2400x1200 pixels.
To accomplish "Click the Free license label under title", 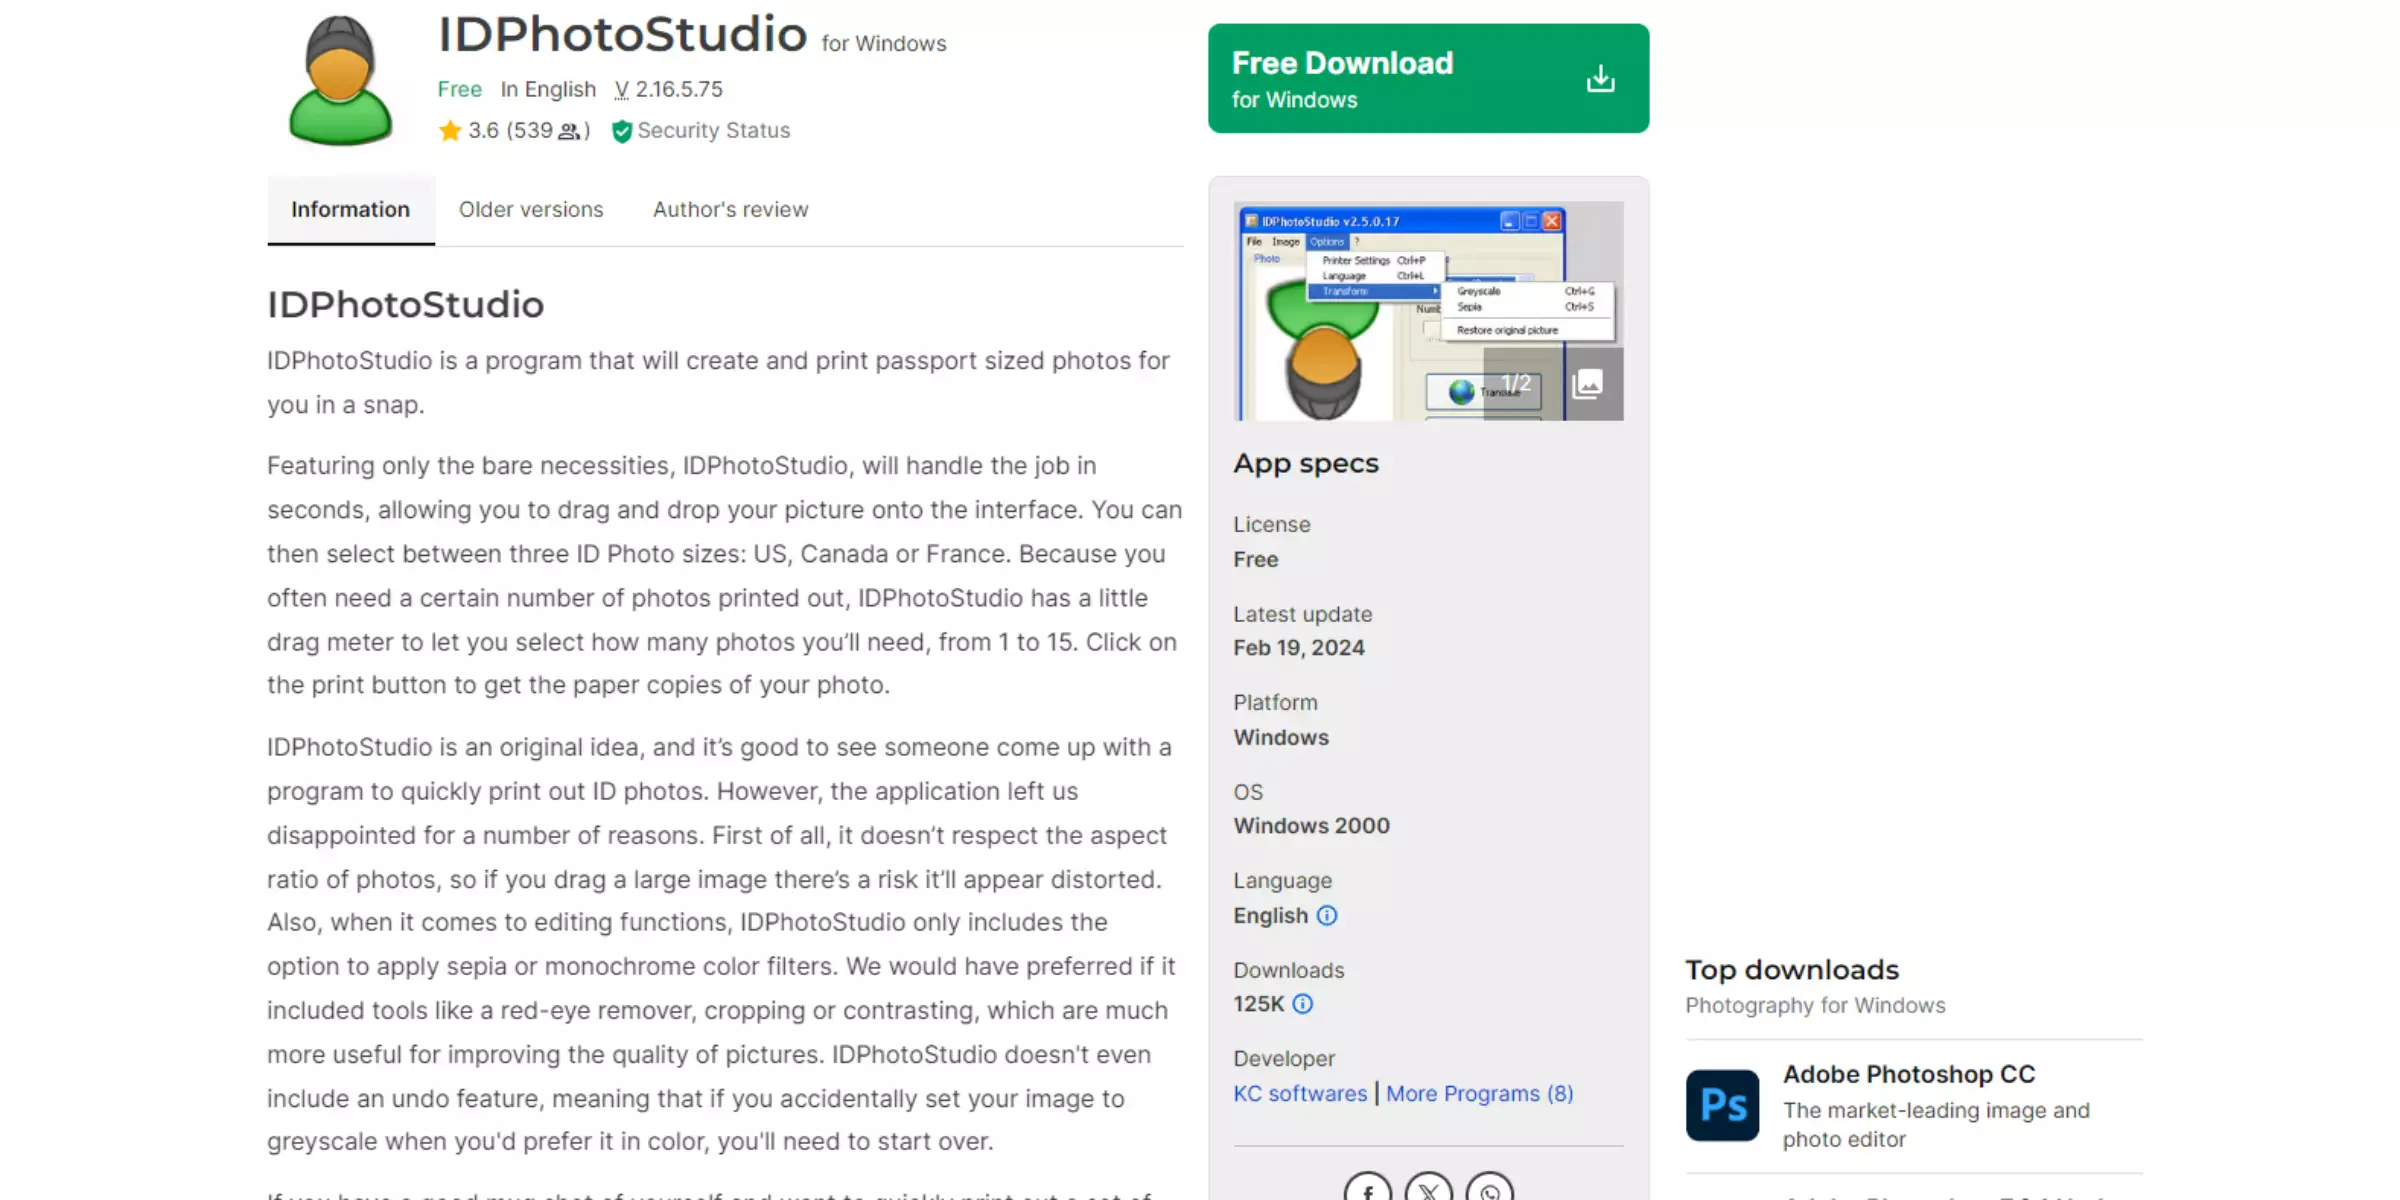I will tap(459, 89).
